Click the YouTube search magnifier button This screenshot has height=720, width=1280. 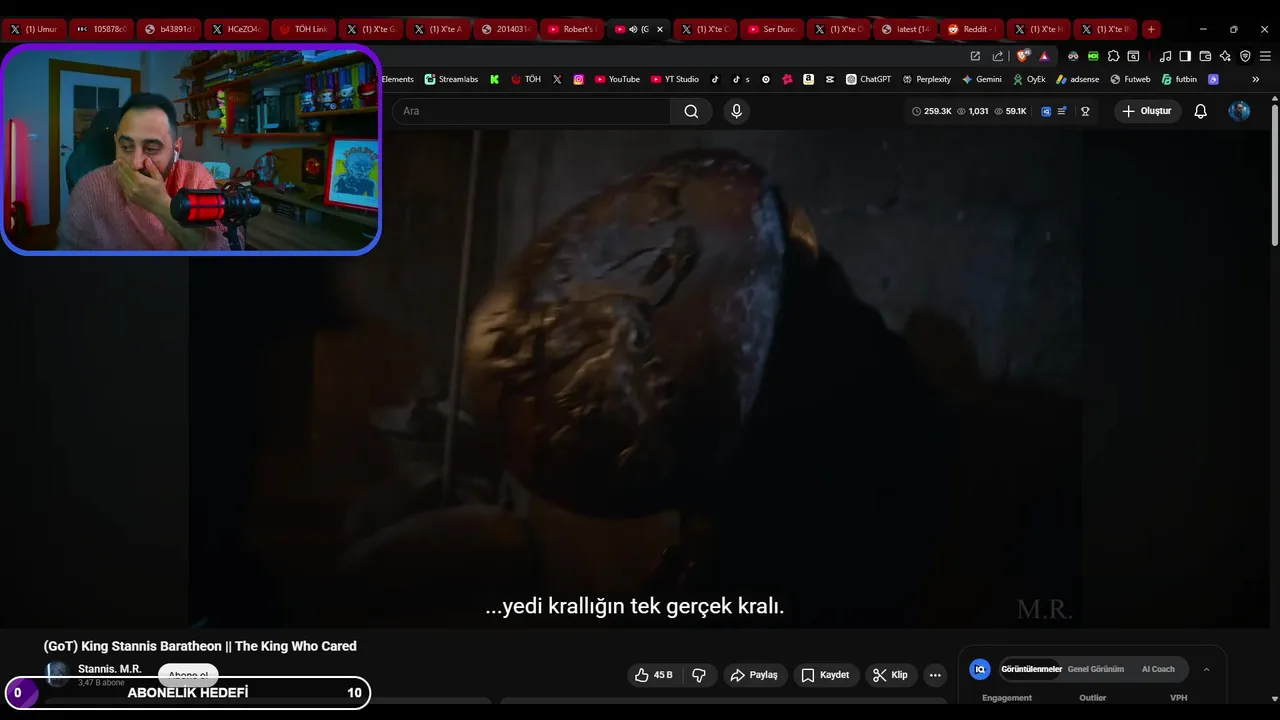[x=691, y=111]
